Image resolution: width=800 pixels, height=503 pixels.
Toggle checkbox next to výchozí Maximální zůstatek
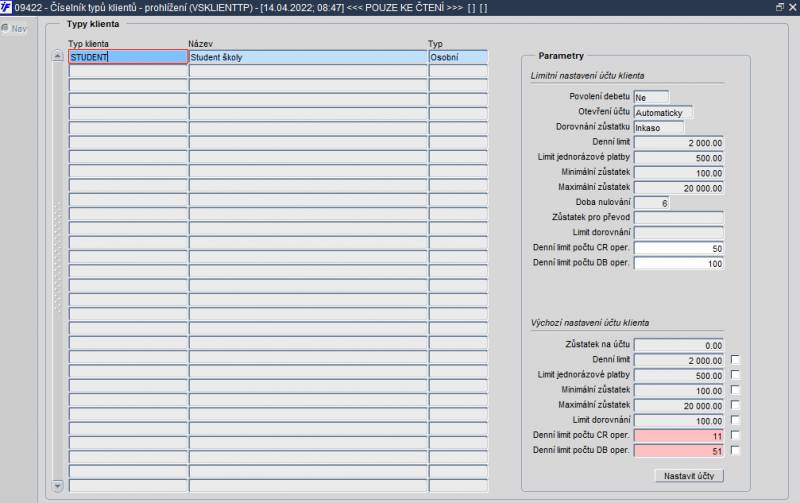click(735, 405)
